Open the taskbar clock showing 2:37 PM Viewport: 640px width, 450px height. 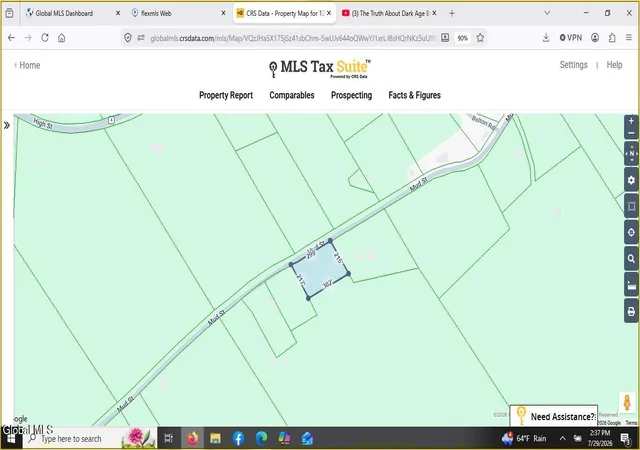point(600,438)
